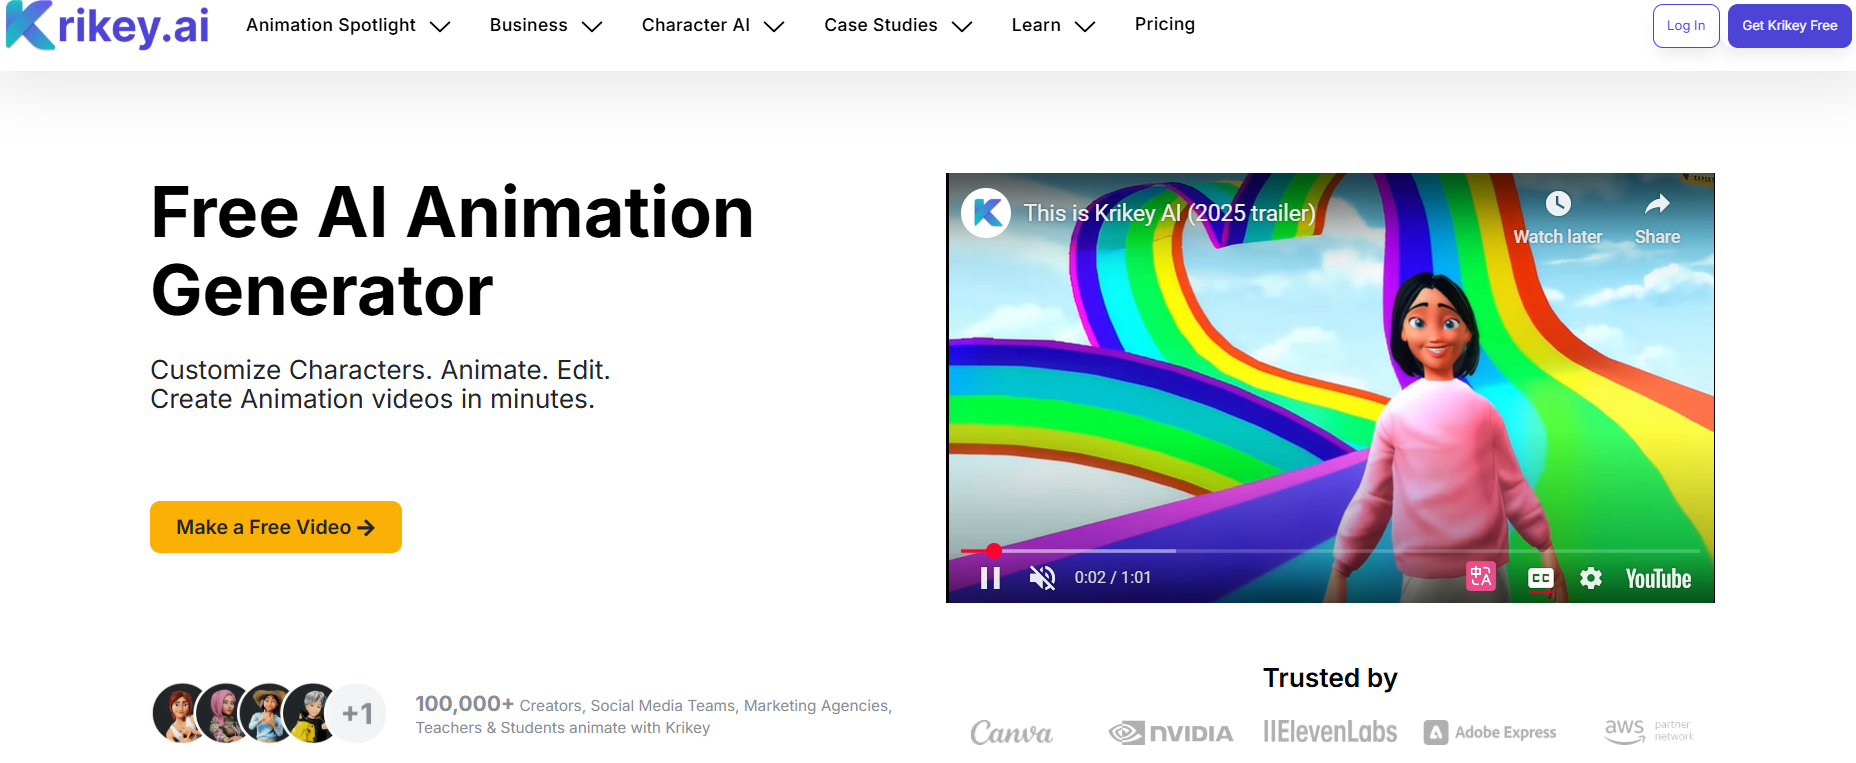Expand the Business menu
Viewport: 1856px width, 763px height.
546,25
